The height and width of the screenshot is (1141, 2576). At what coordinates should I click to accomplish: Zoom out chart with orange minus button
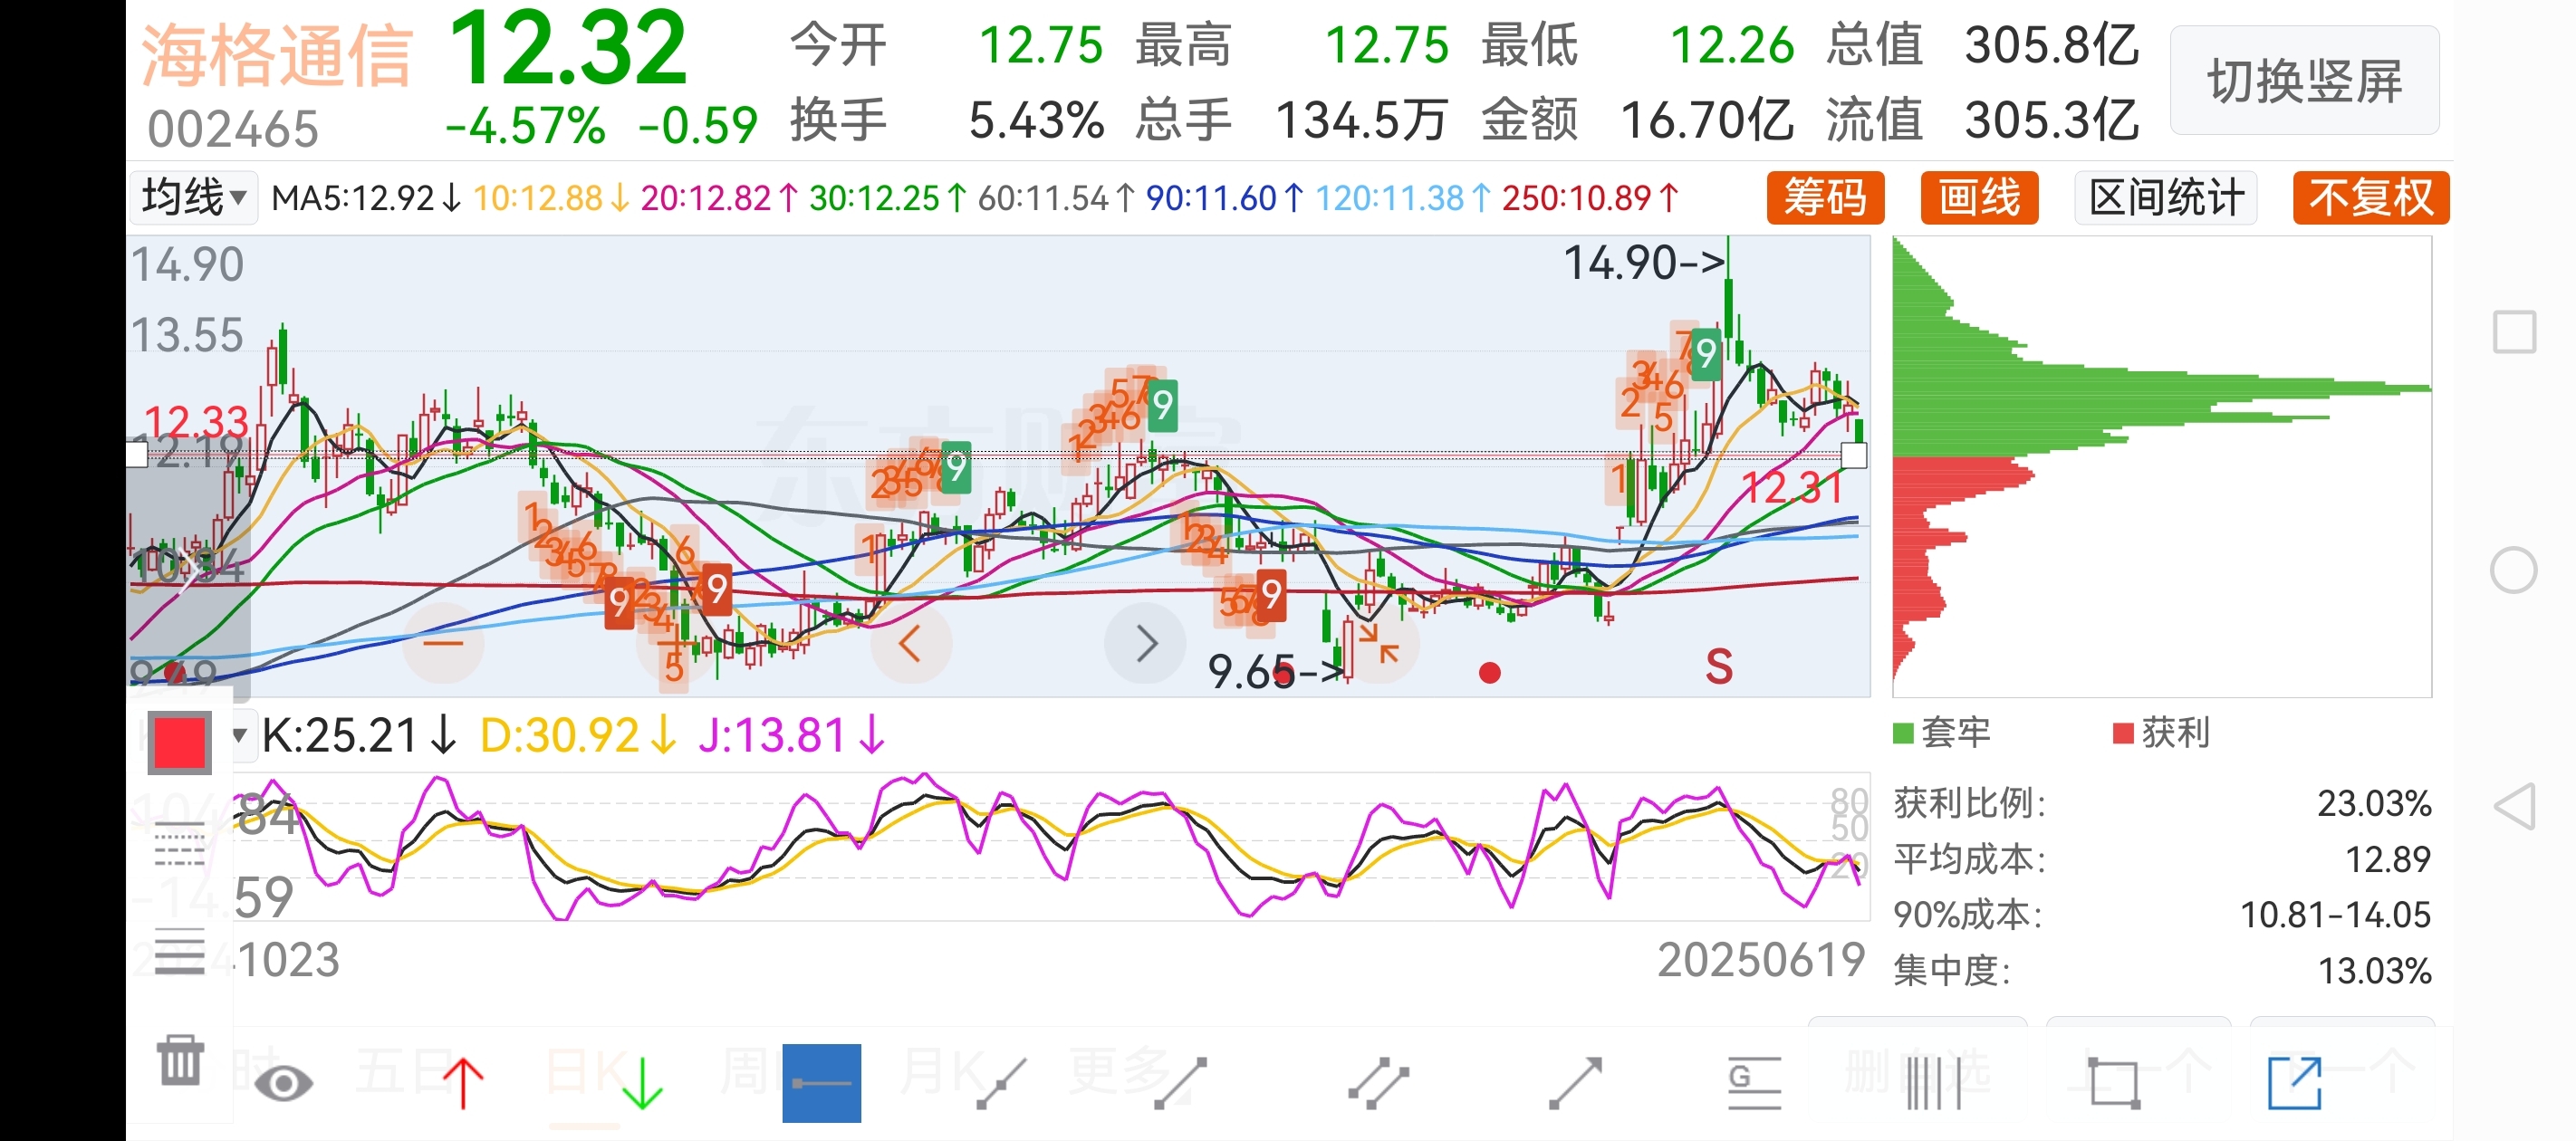click(443, 643)
